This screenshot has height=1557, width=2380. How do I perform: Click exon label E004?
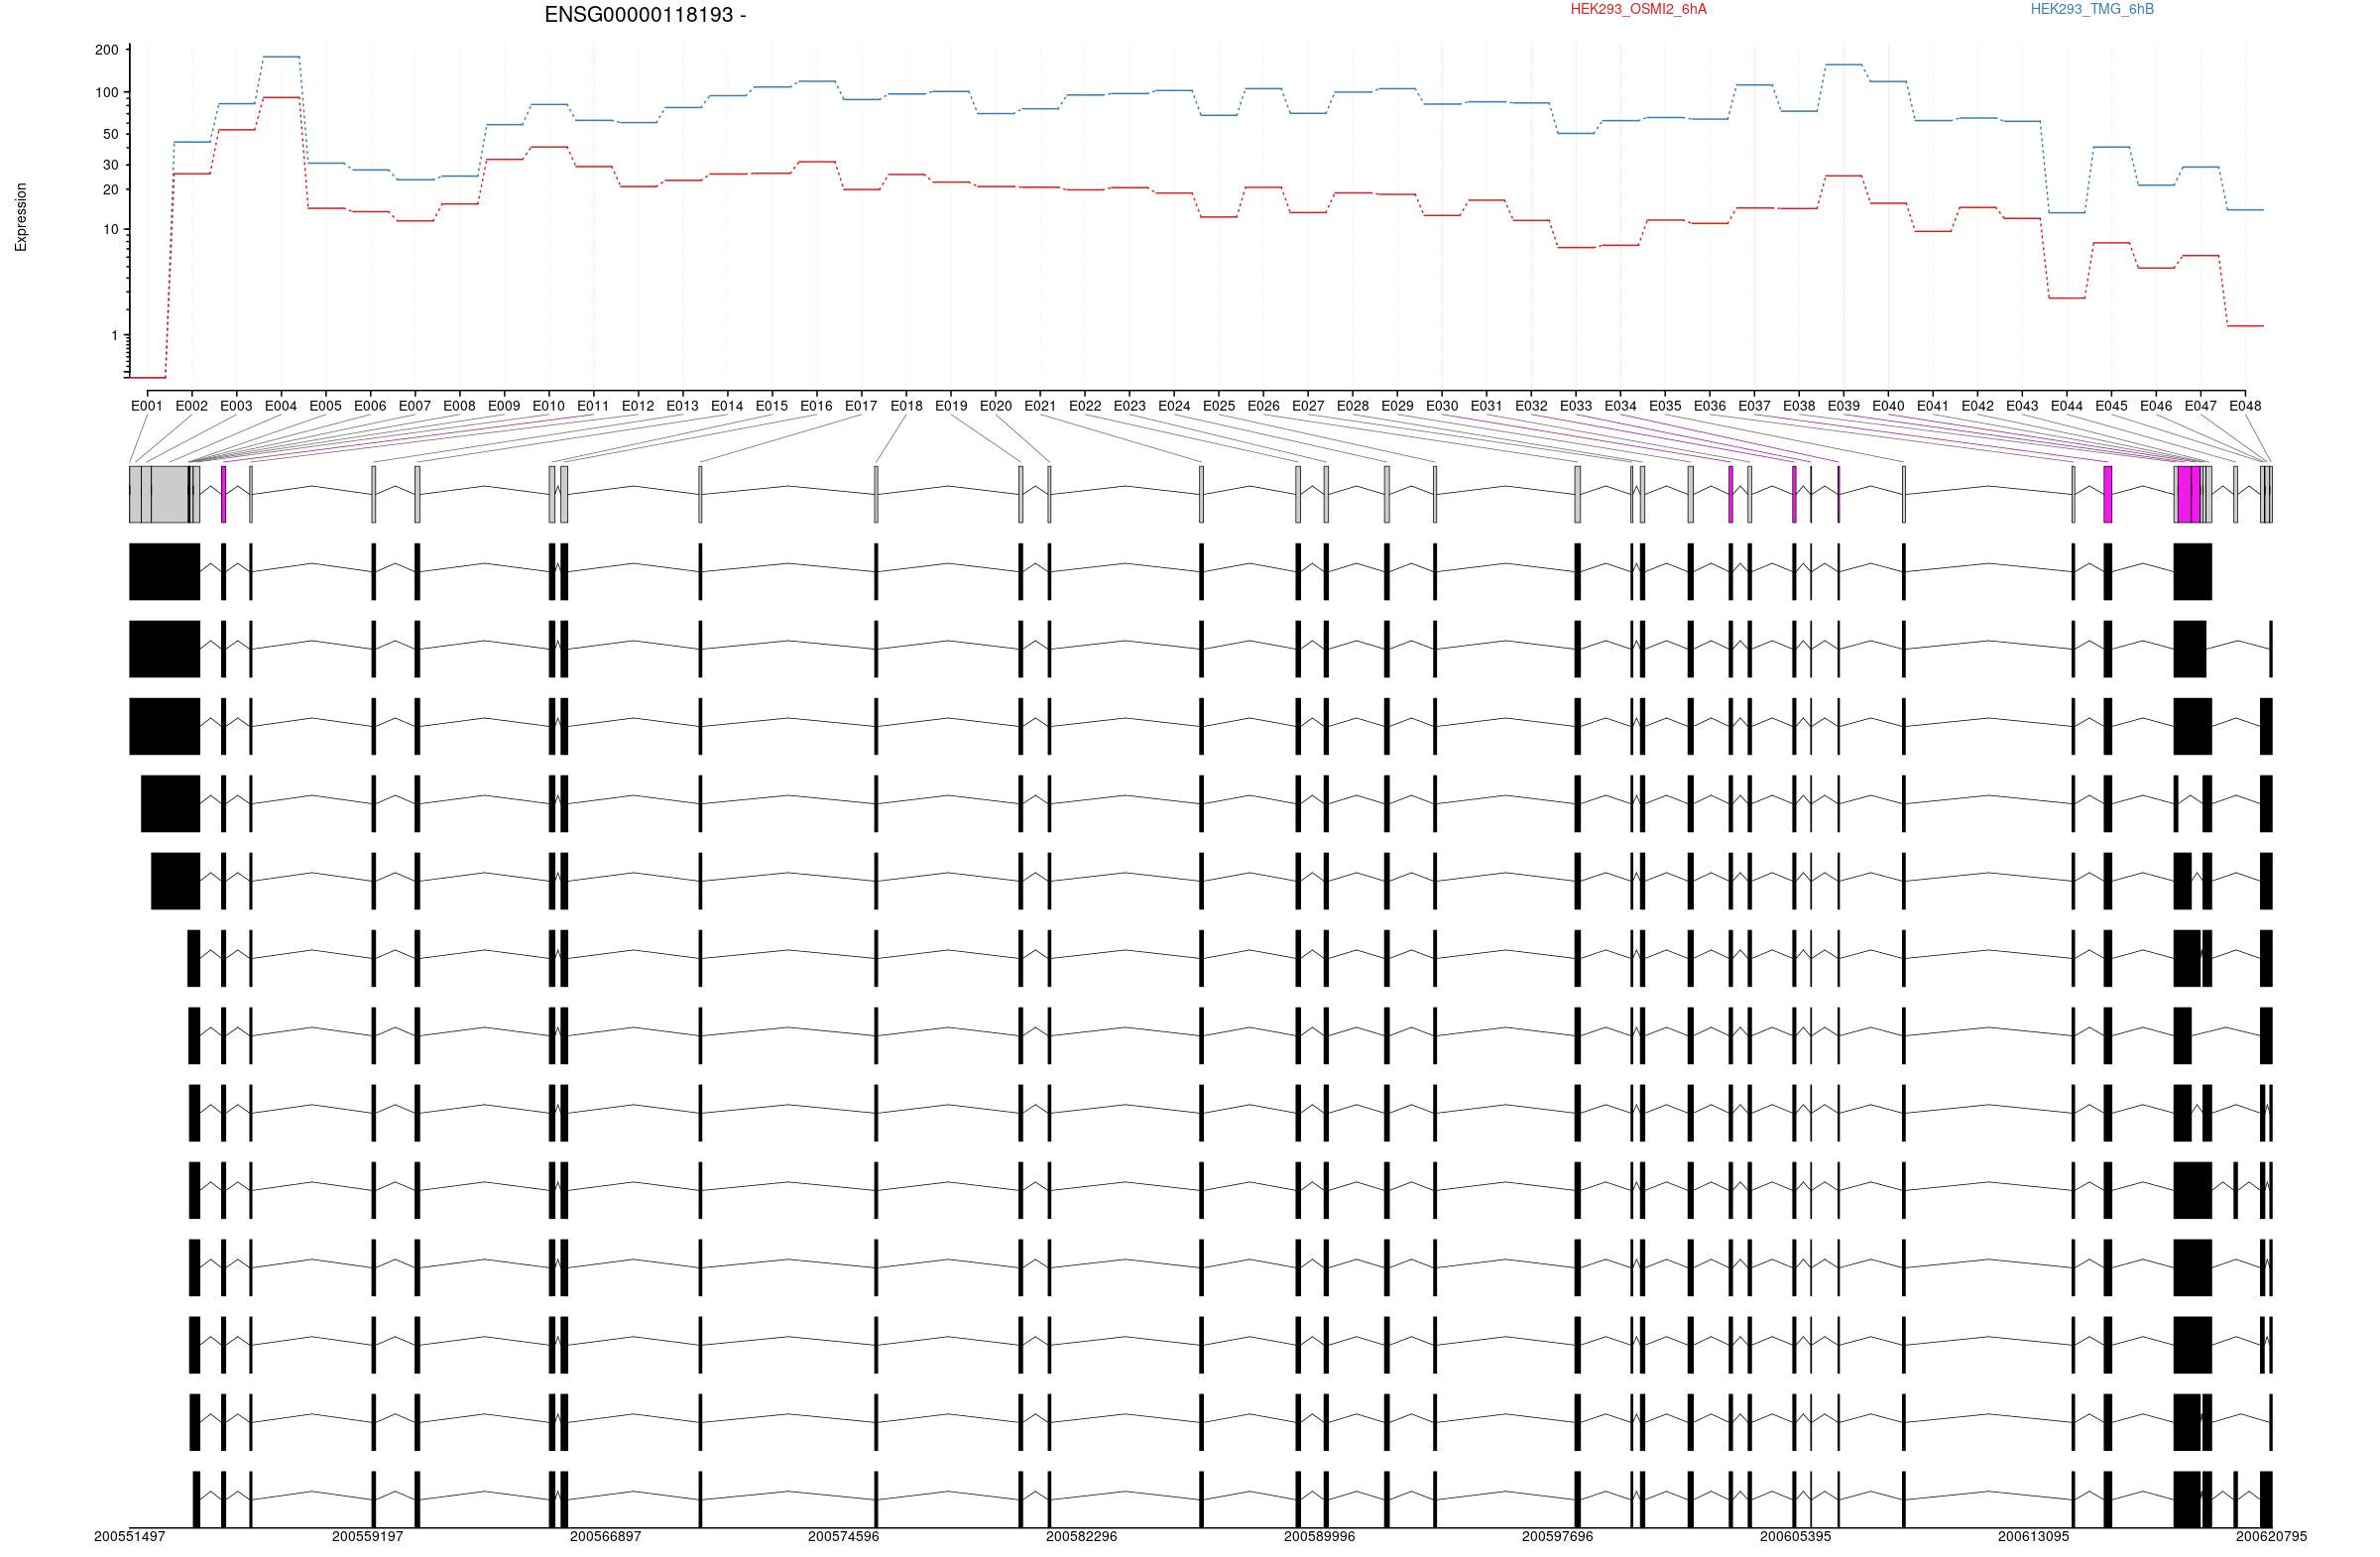click(281, 406)
